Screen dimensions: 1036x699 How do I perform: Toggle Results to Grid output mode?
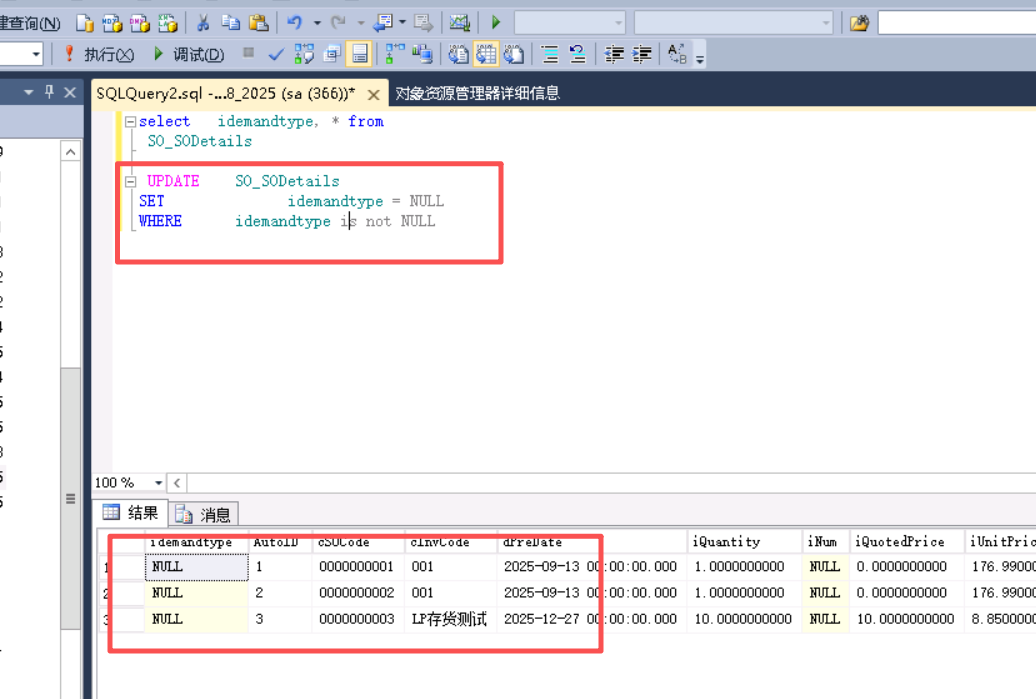486,54
